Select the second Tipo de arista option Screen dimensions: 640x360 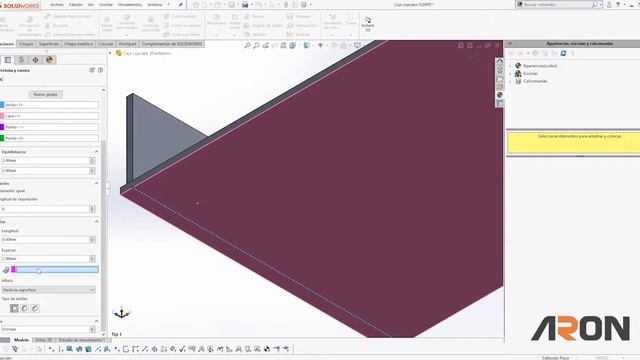pyautogui.click(x=24, y=308)
